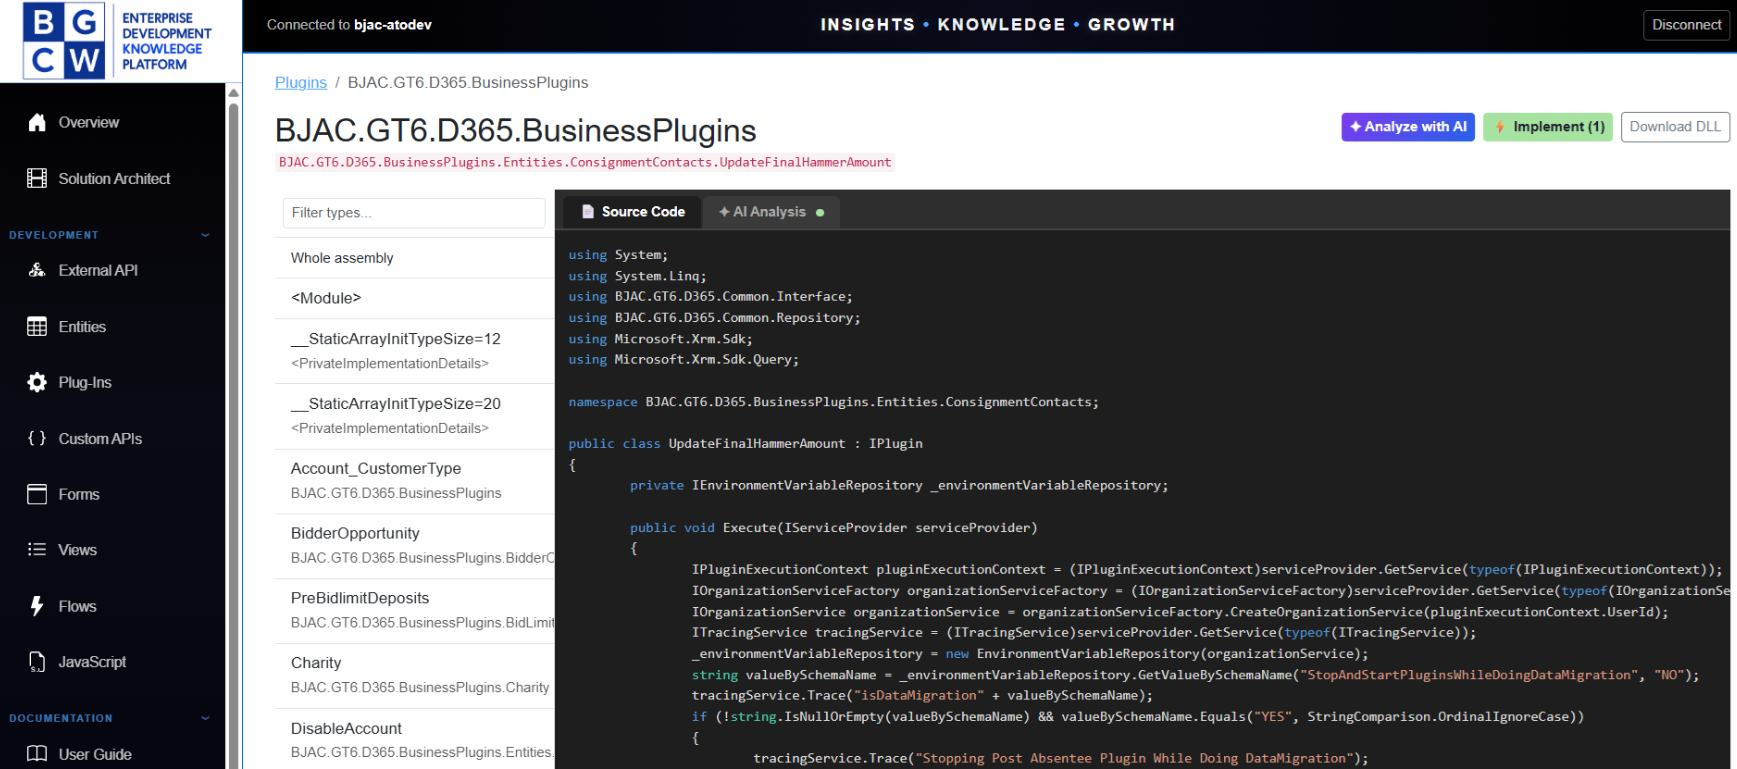The image size is (1737, 769).
Task: Click the Views list icon
Action: (x=37, y=549)
